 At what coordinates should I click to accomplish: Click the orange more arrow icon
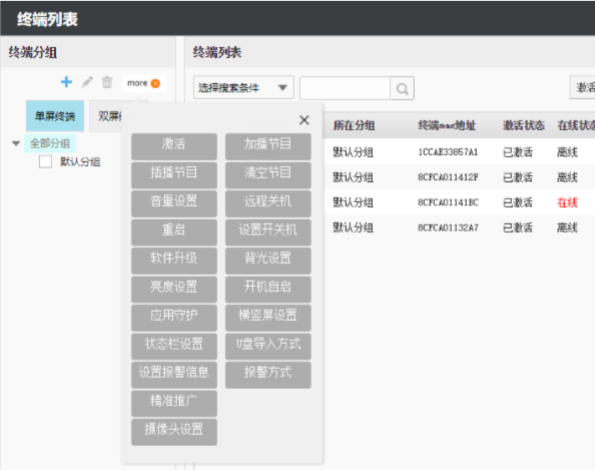click(156, 83)
